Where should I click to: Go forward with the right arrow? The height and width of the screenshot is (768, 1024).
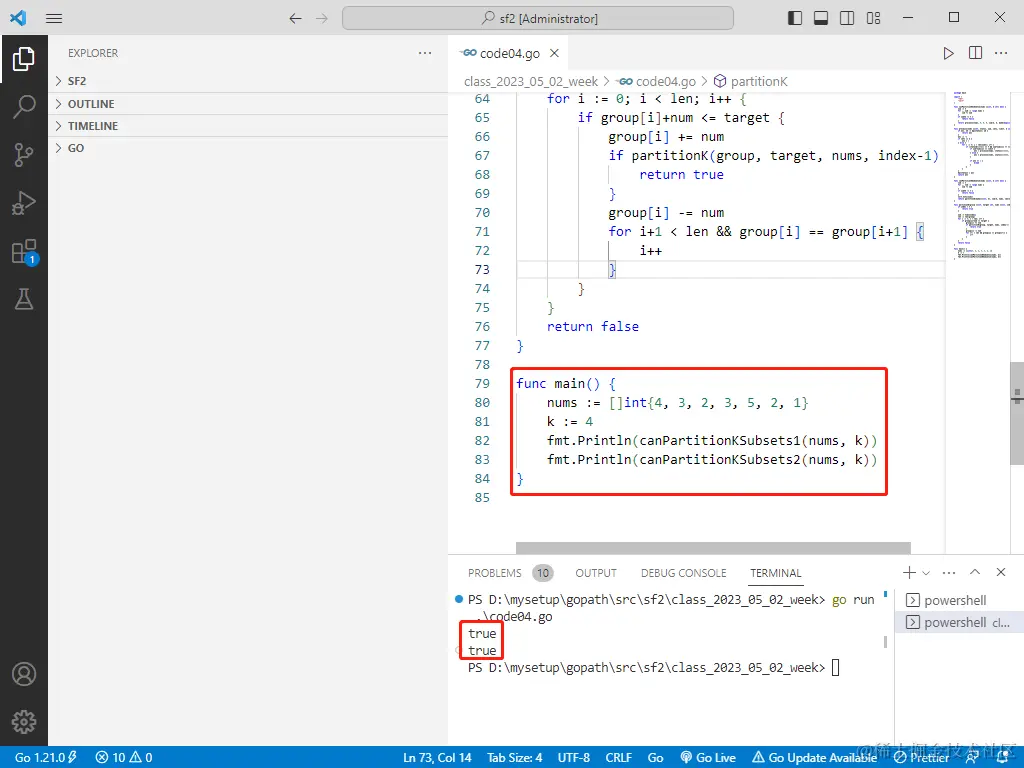pos(321,18)
